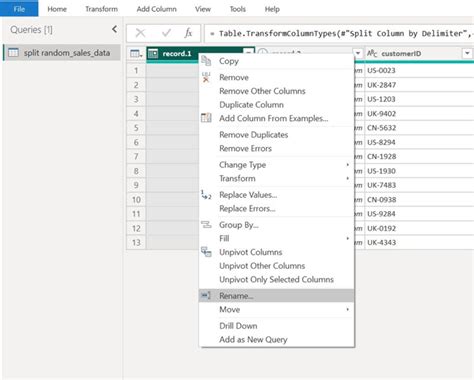Open the Add Column ribbon tab
This screenshot has height=380, width=474.
[x=156, y=9]
